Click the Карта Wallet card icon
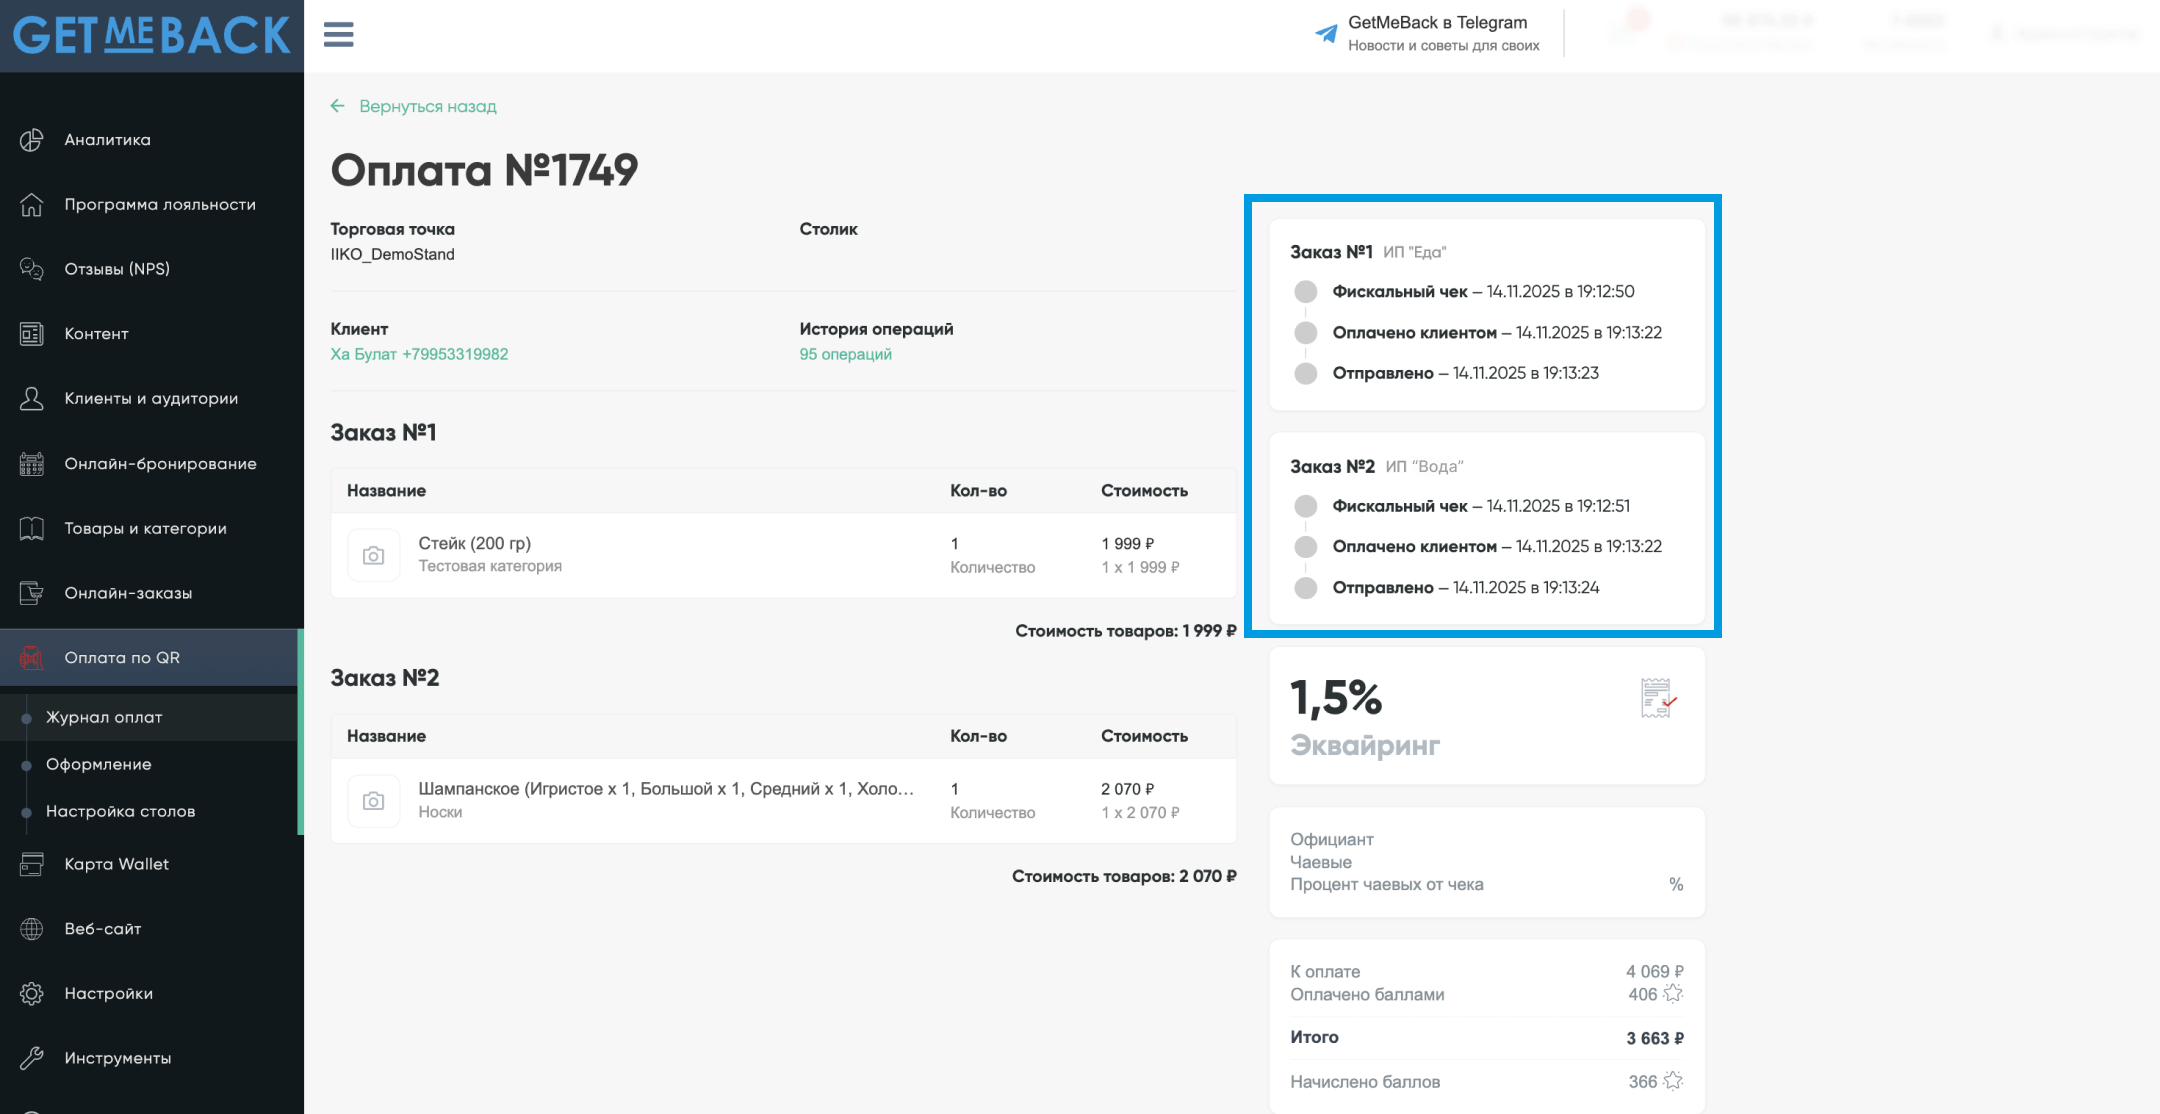 32,864
